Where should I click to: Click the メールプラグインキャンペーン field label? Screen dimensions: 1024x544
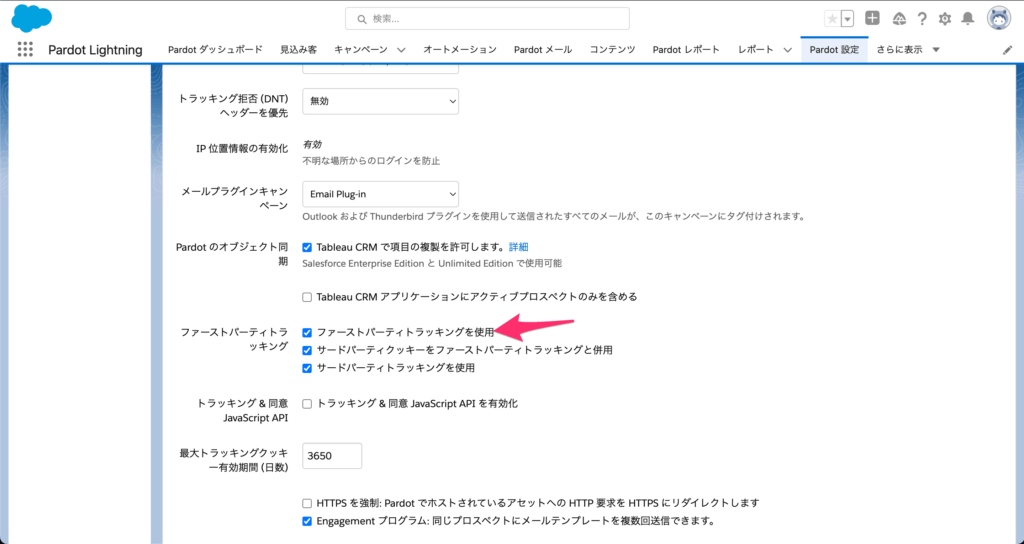(x=234, y=199)
